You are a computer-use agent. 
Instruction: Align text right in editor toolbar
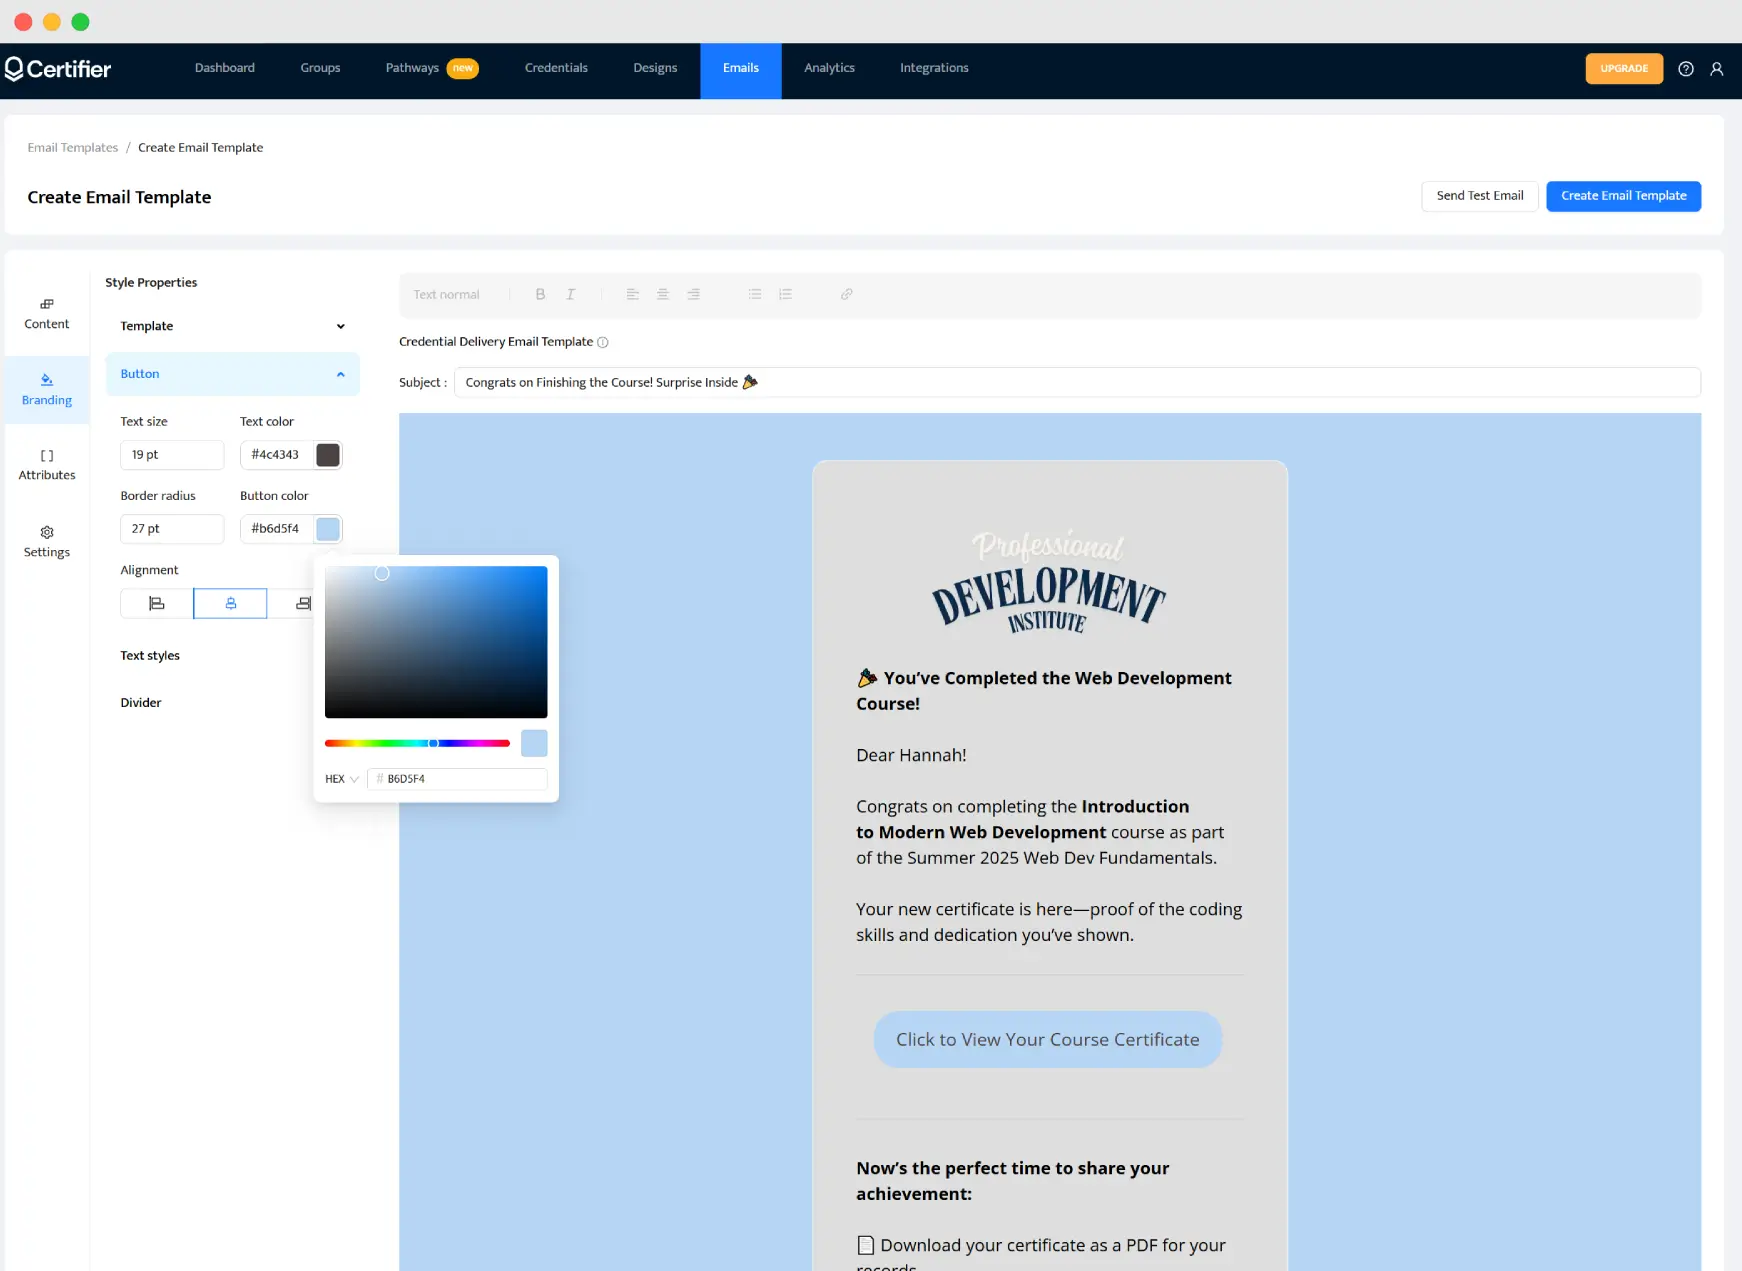pyautogui.click(x=693, y=294)
